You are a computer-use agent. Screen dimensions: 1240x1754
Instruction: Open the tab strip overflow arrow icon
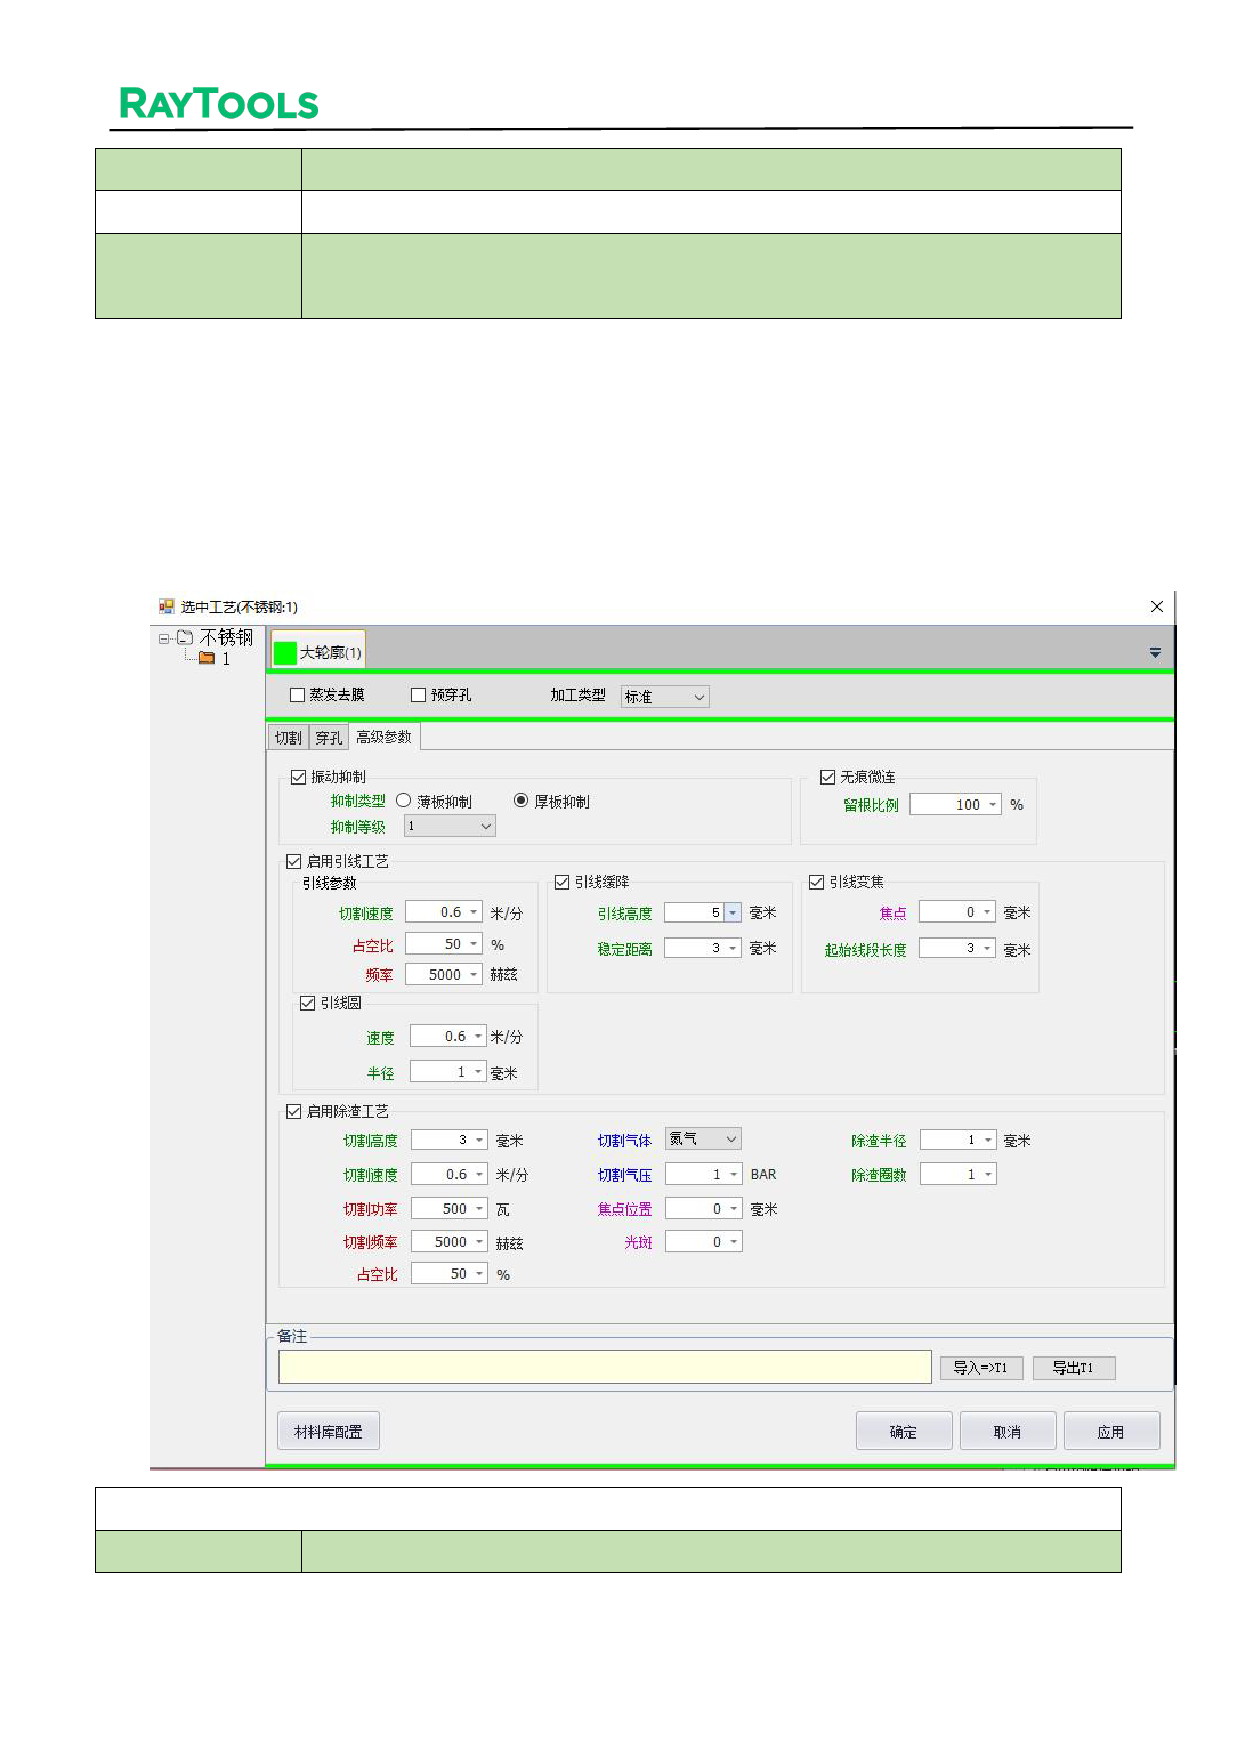(1155, 653)
